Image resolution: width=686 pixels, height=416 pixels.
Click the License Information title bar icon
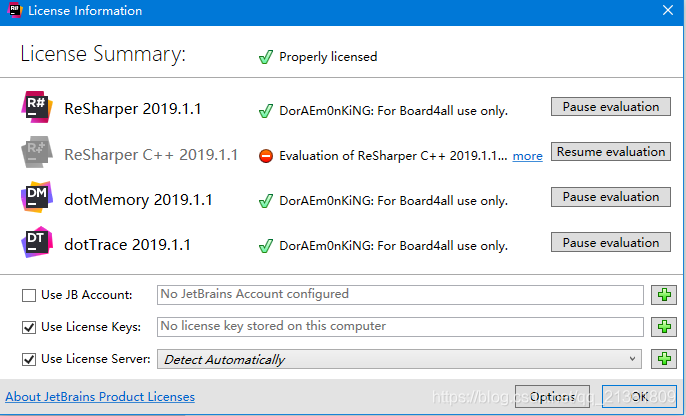[x=15, y=10]
